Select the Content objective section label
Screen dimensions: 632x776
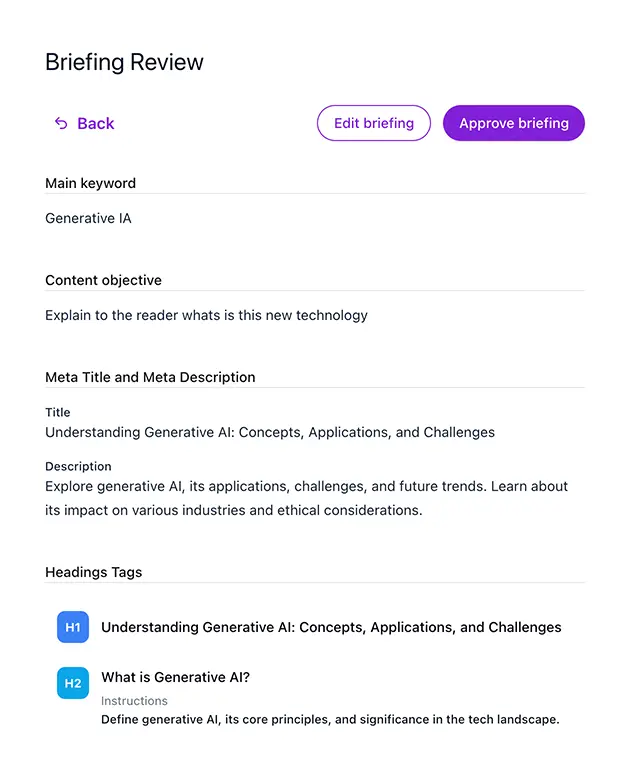pos(103,280)
